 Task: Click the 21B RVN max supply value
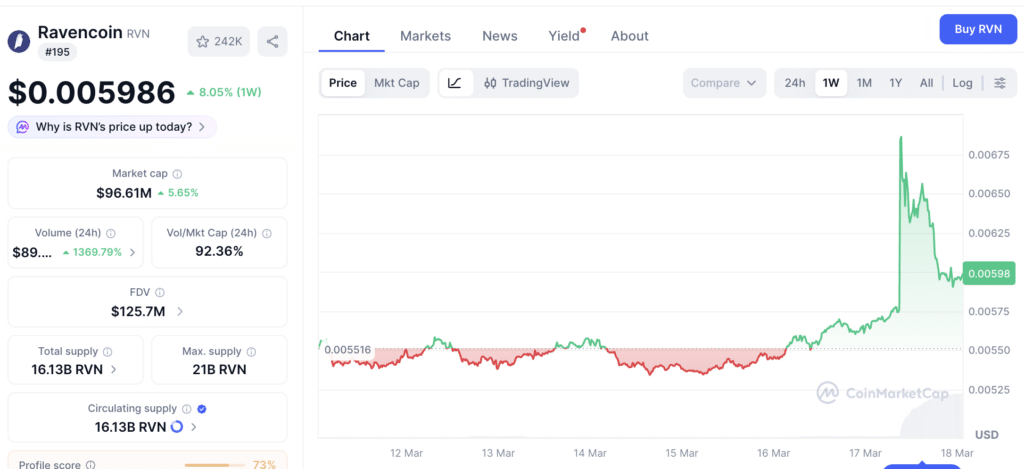pyautogui.click(x=219, y=369)
